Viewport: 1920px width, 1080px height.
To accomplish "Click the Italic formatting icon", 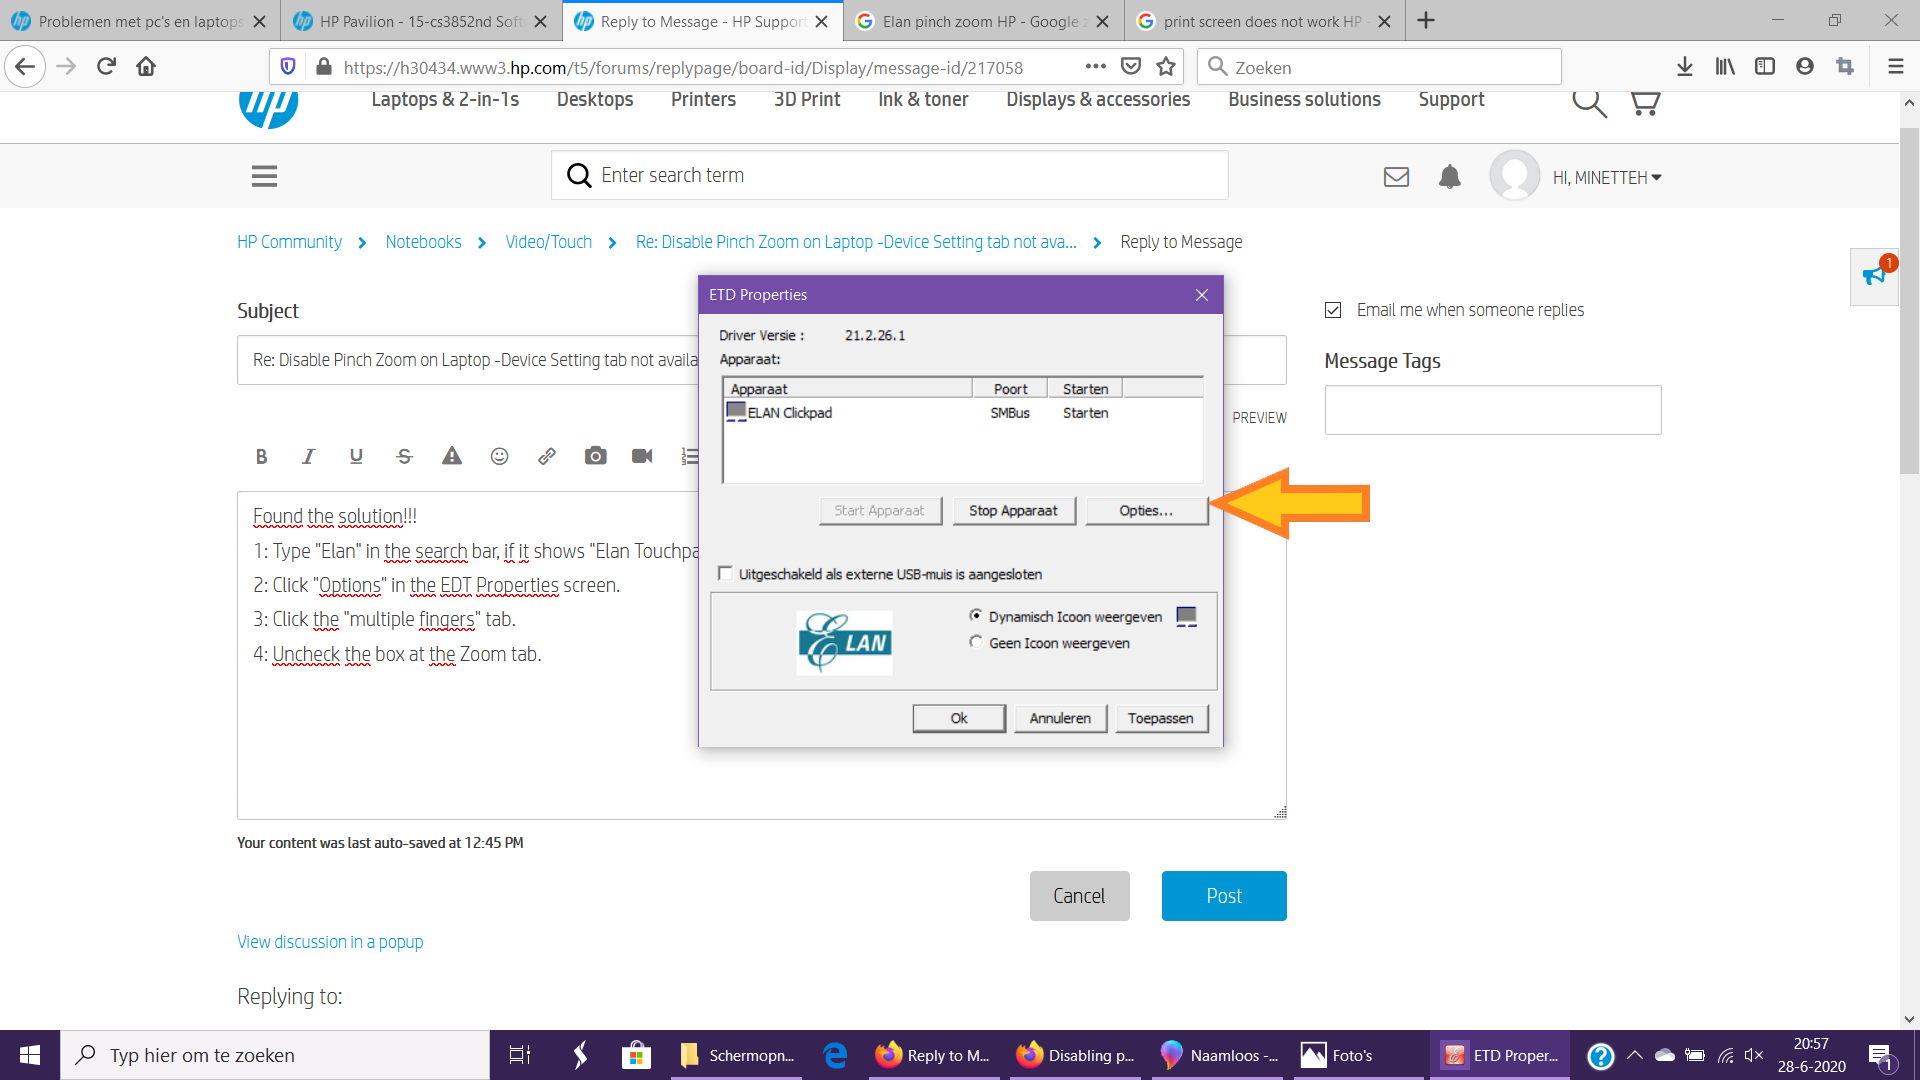I will tap(308, 456).
